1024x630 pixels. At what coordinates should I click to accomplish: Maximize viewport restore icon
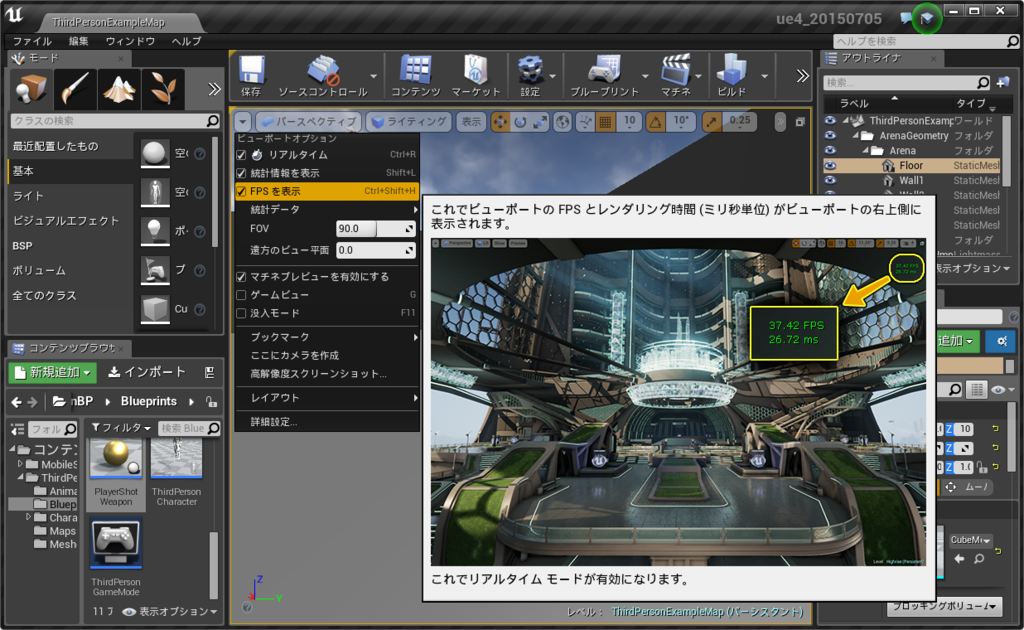[x=800, y=122]
